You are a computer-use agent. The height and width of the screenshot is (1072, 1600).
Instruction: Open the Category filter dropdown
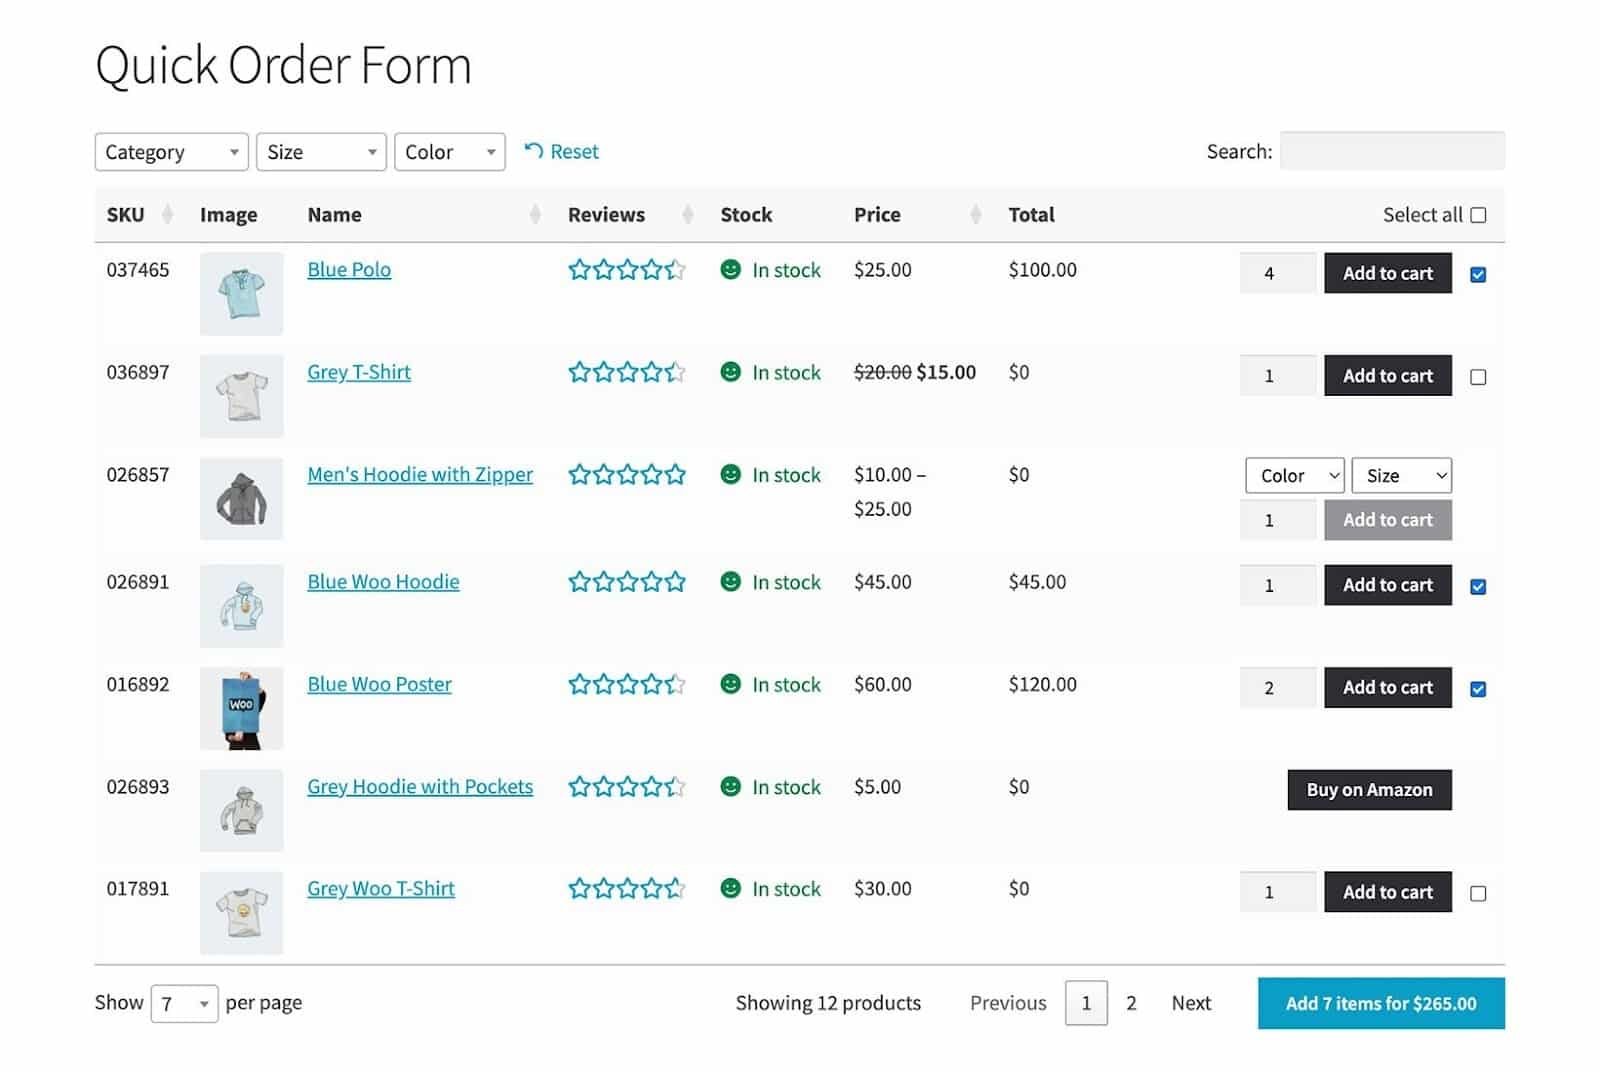pyautogui.click(x=172, y=152)
